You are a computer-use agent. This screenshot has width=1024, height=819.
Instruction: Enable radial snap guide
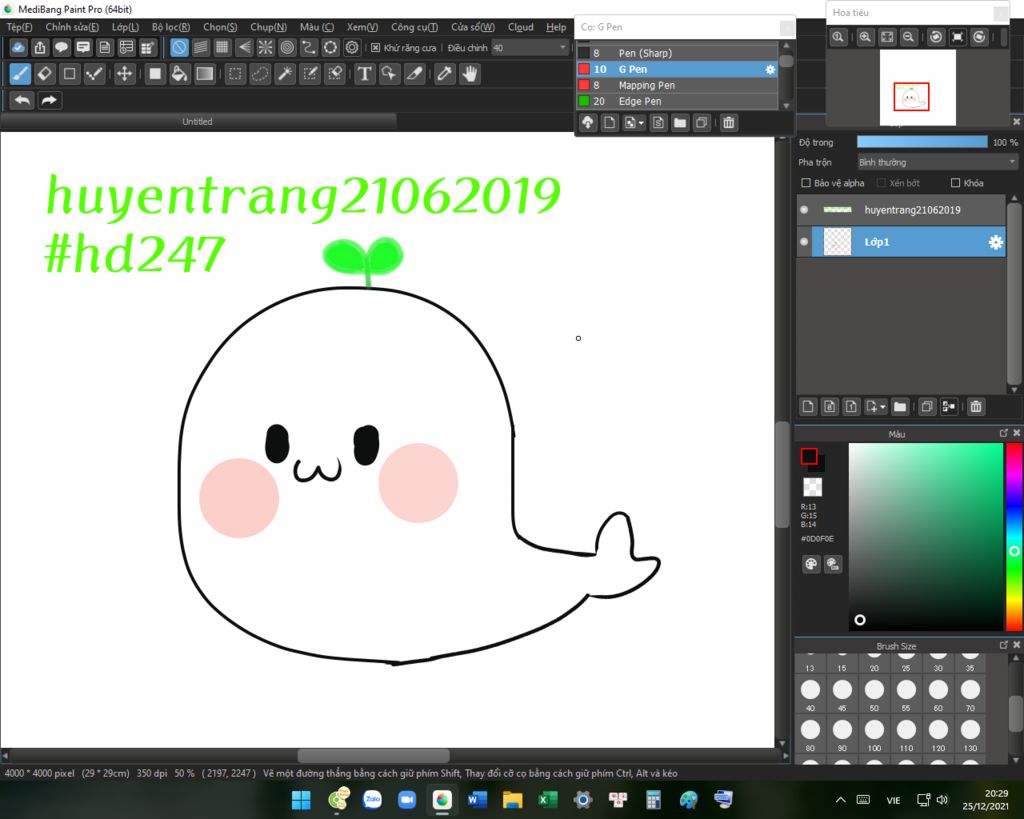pos(265,47)
